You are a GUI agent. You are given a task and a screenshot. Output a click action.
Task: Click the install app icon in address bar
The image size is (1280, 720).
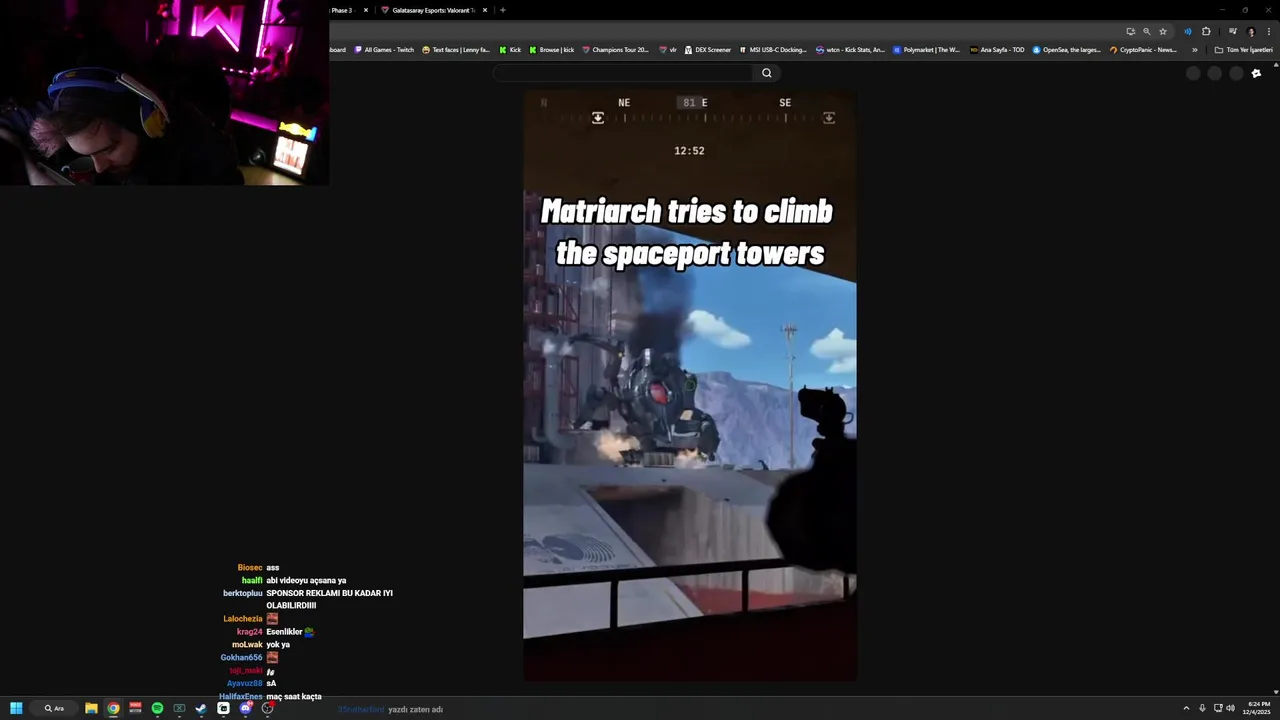(x=1130, y=31)
